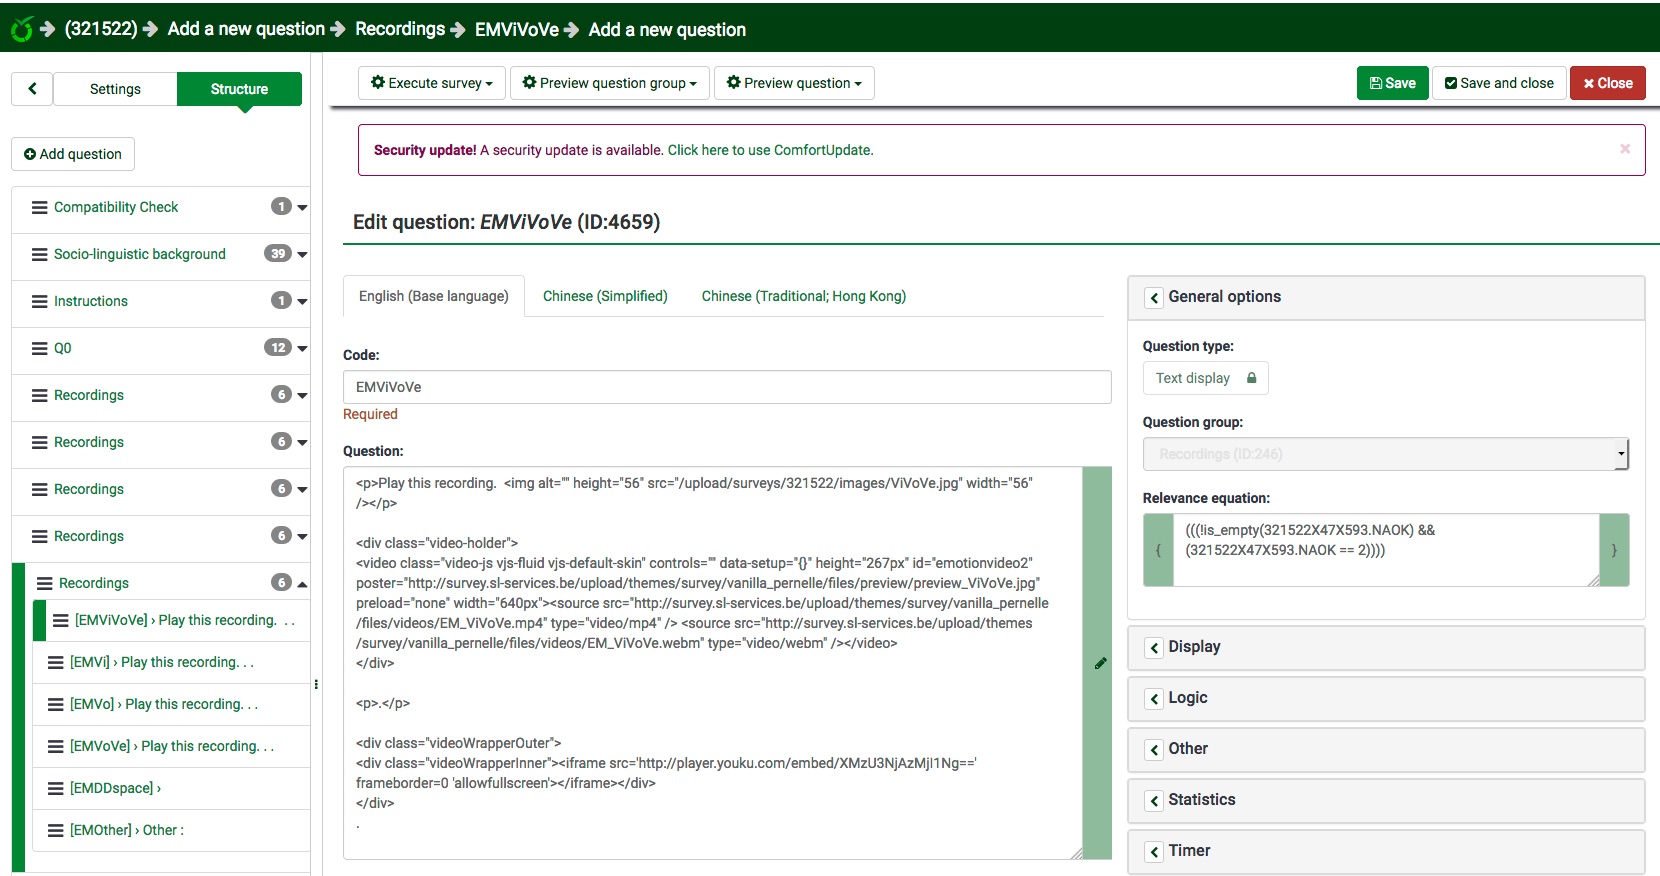
Task: Click the back arrow sidebar button
Action: click(32, 89)
